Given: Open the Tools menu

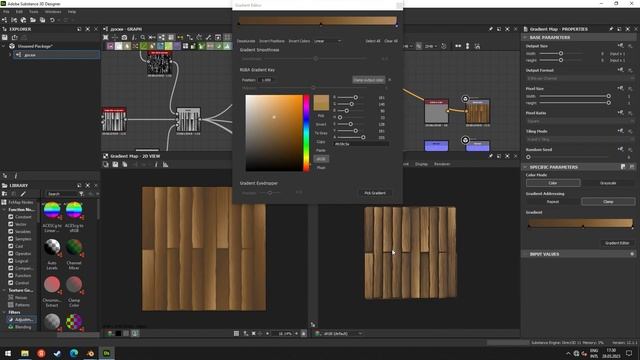Looking at the screenshot, I should tap(33, 12).
